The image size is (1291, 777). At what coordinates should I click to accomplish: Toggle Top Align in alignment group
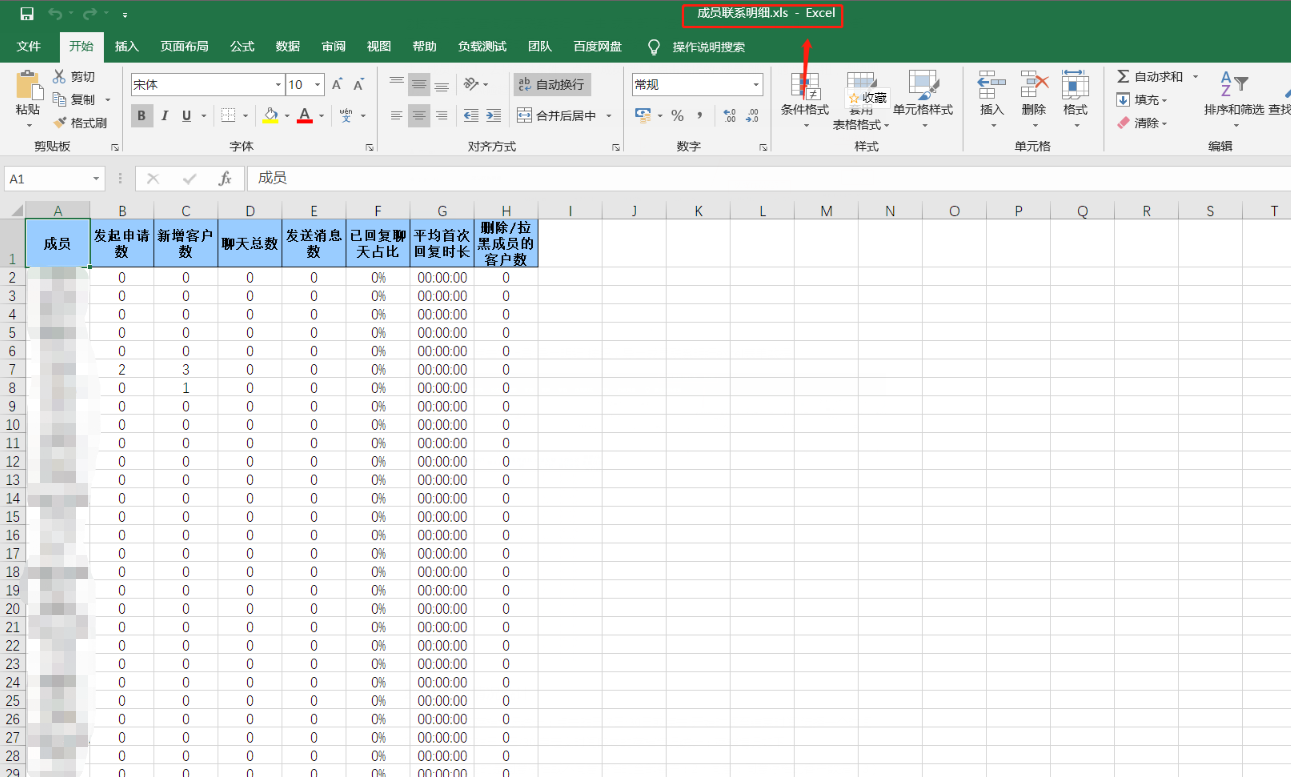click(397, 84)
